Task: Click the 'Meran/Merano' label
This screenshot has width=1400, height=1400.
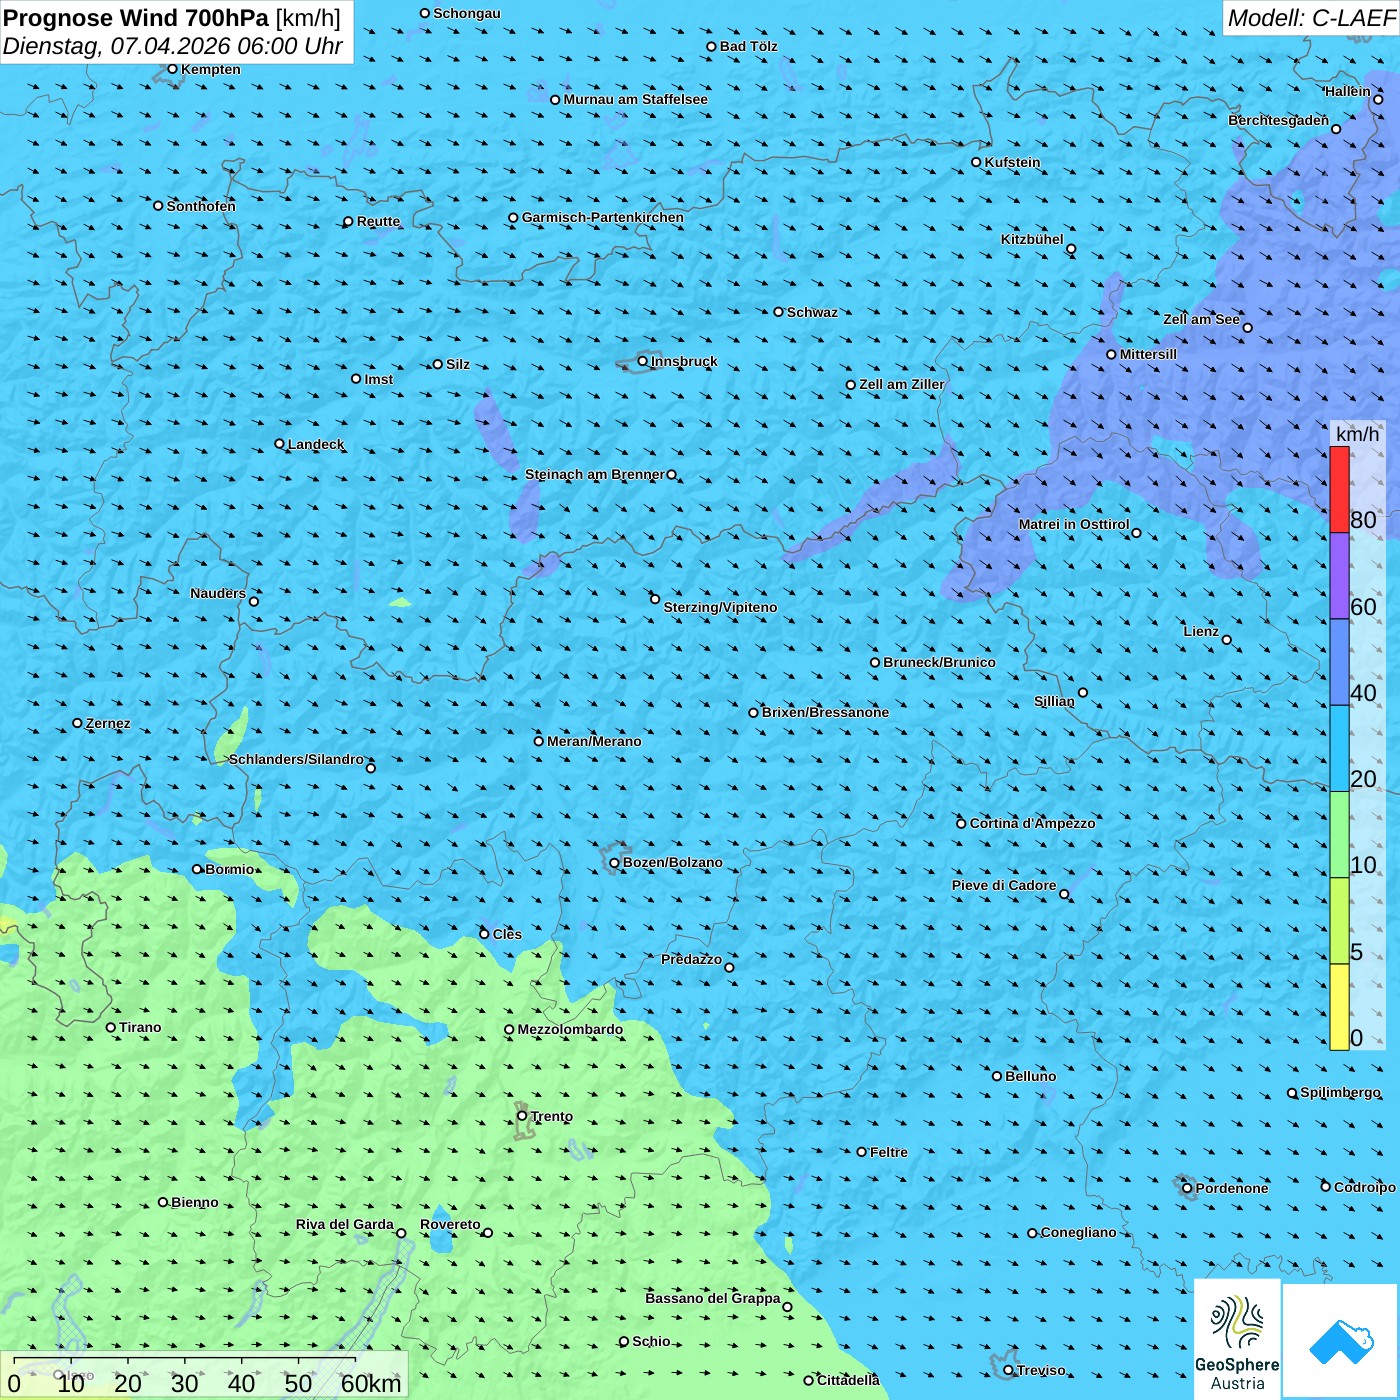Action: (x=594, y=741)
